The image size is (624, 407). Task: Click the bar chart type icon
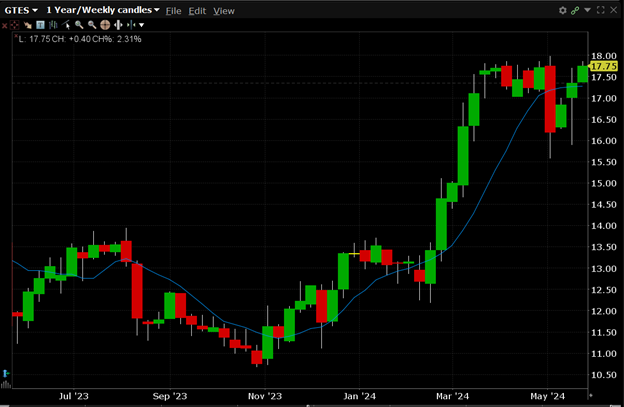53,25
